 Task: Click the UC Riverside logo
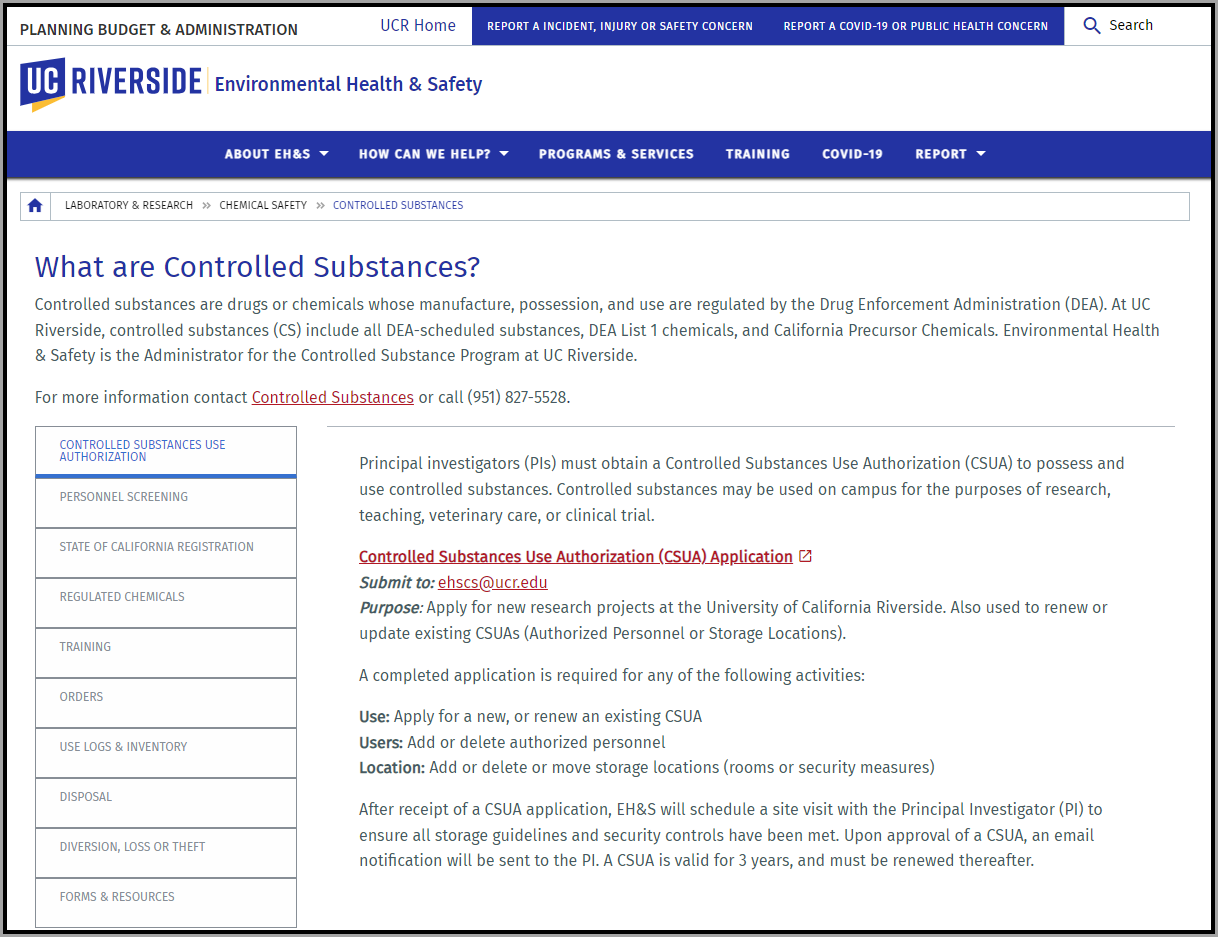(x=110, y=84)
